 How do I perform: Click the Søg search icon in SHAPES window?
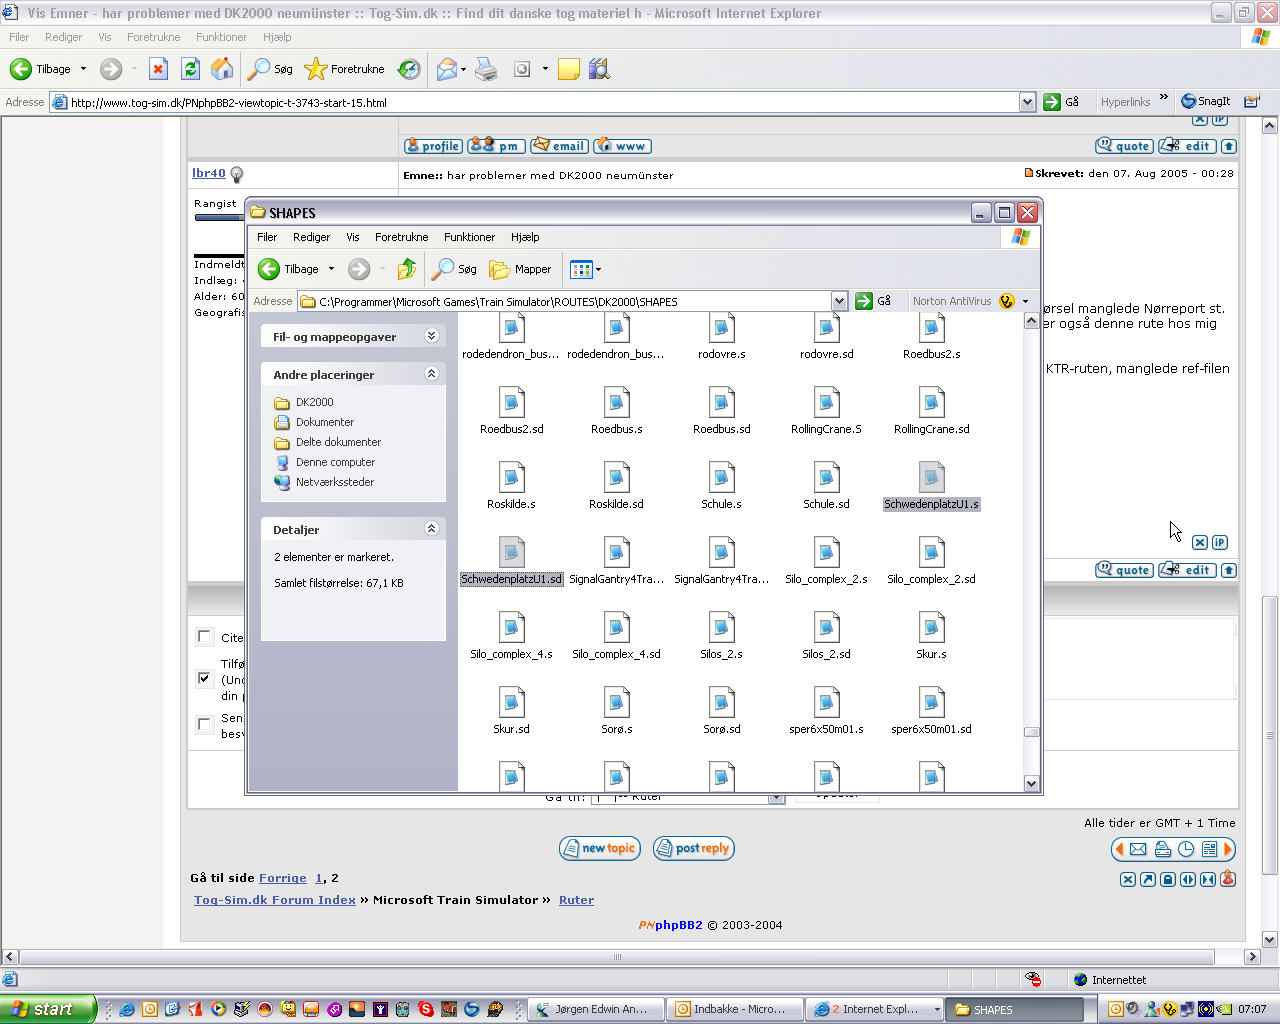442,269
